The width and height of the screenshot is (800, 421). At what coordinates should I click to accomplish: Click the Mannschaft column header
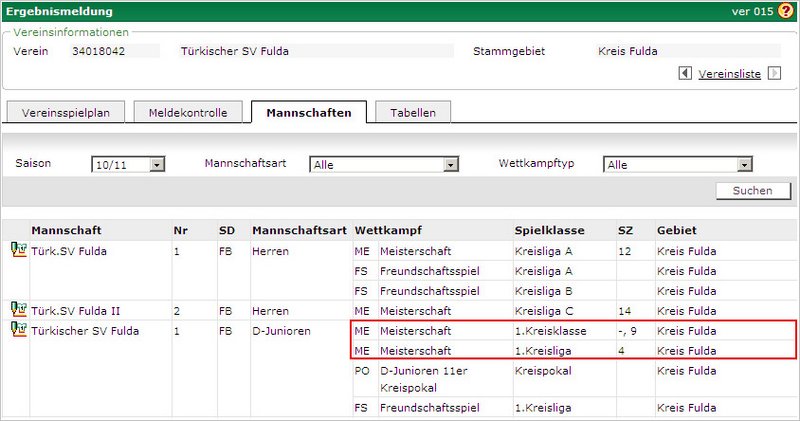(66, 230)
